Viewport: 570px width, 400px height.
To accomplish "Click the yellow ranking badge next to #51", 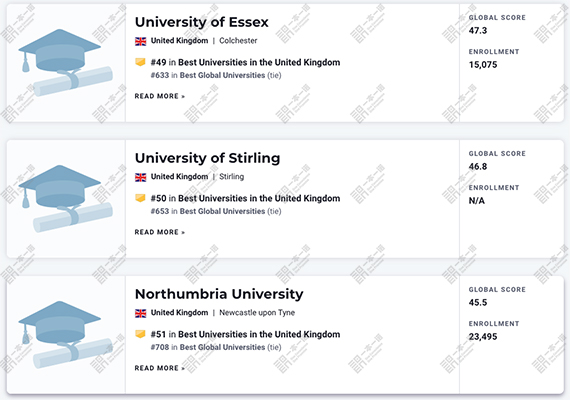I will (x=140, y=334).
